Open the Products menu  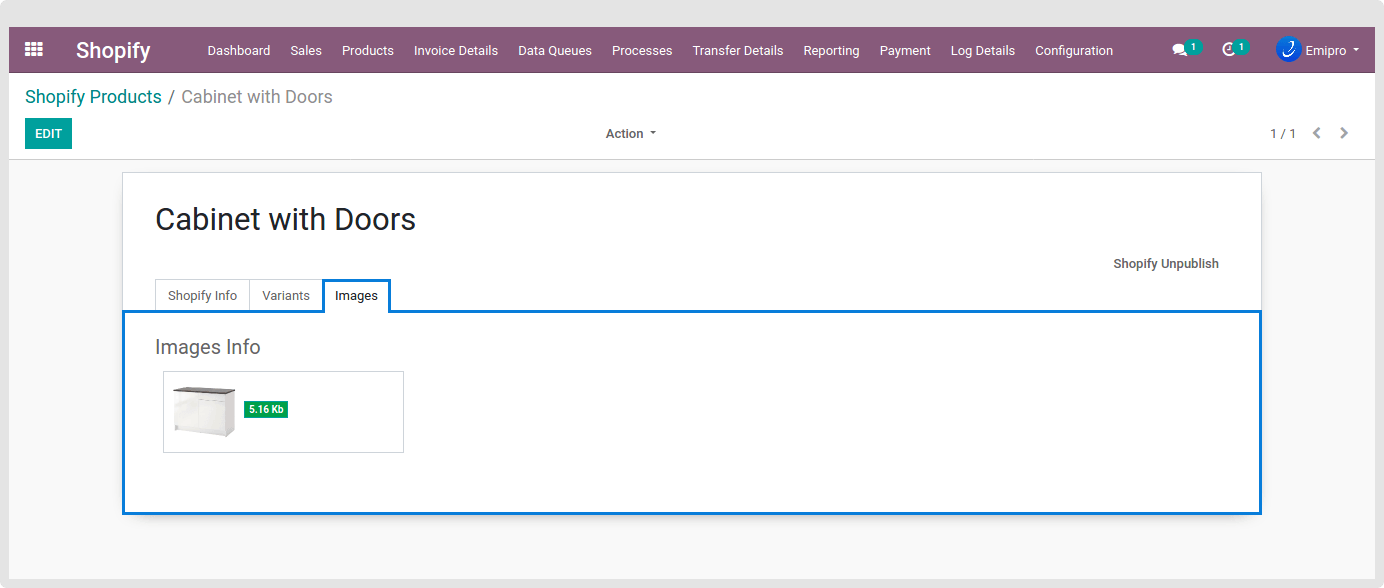point(367,50)
